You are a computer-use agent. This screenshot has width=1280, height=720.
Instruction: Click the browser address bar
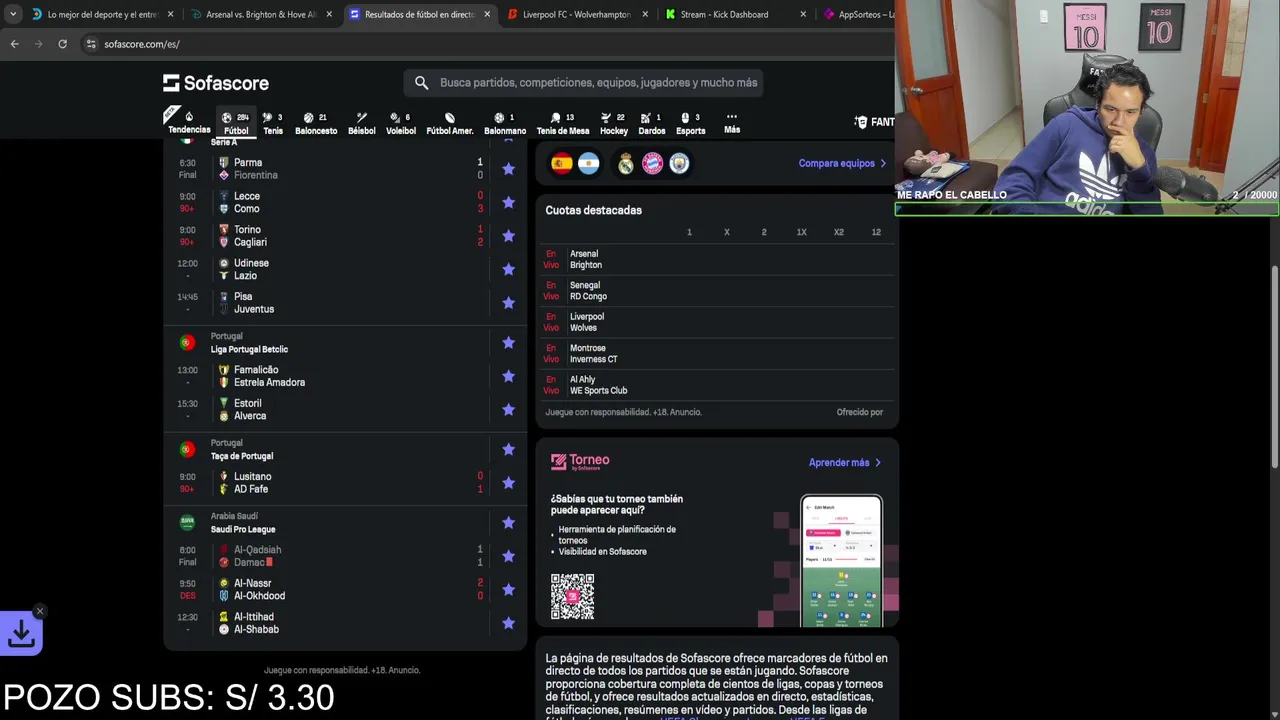[x=480, y=44]
